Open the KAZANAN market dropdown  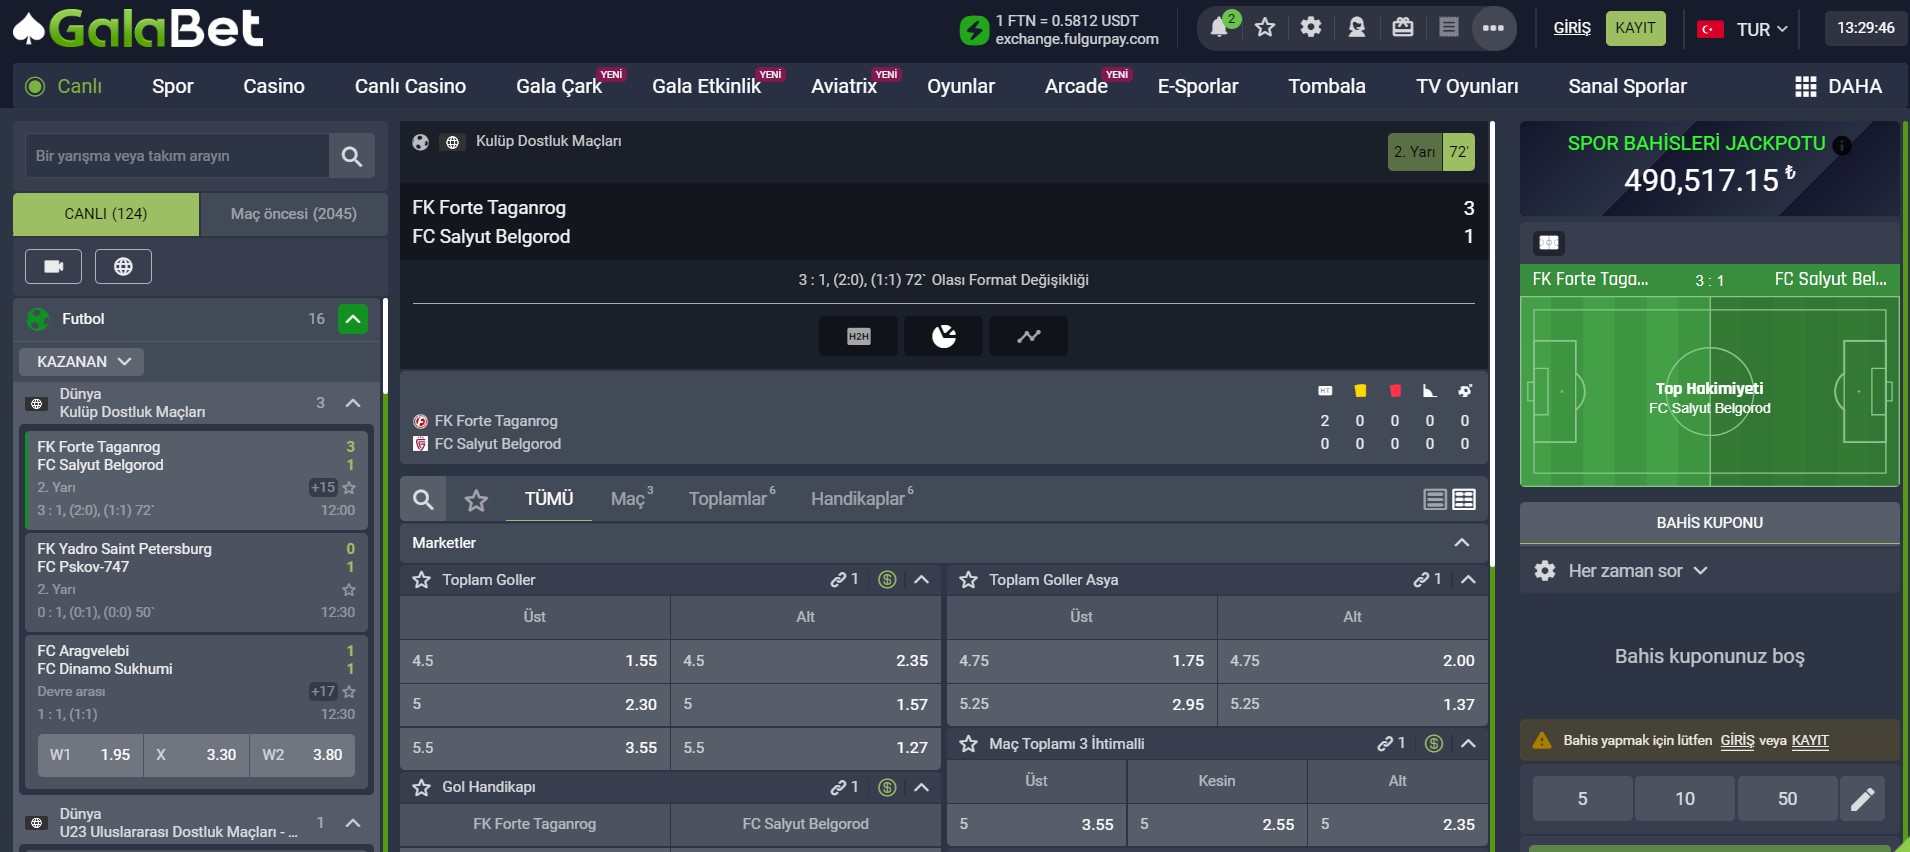point(82,361)
